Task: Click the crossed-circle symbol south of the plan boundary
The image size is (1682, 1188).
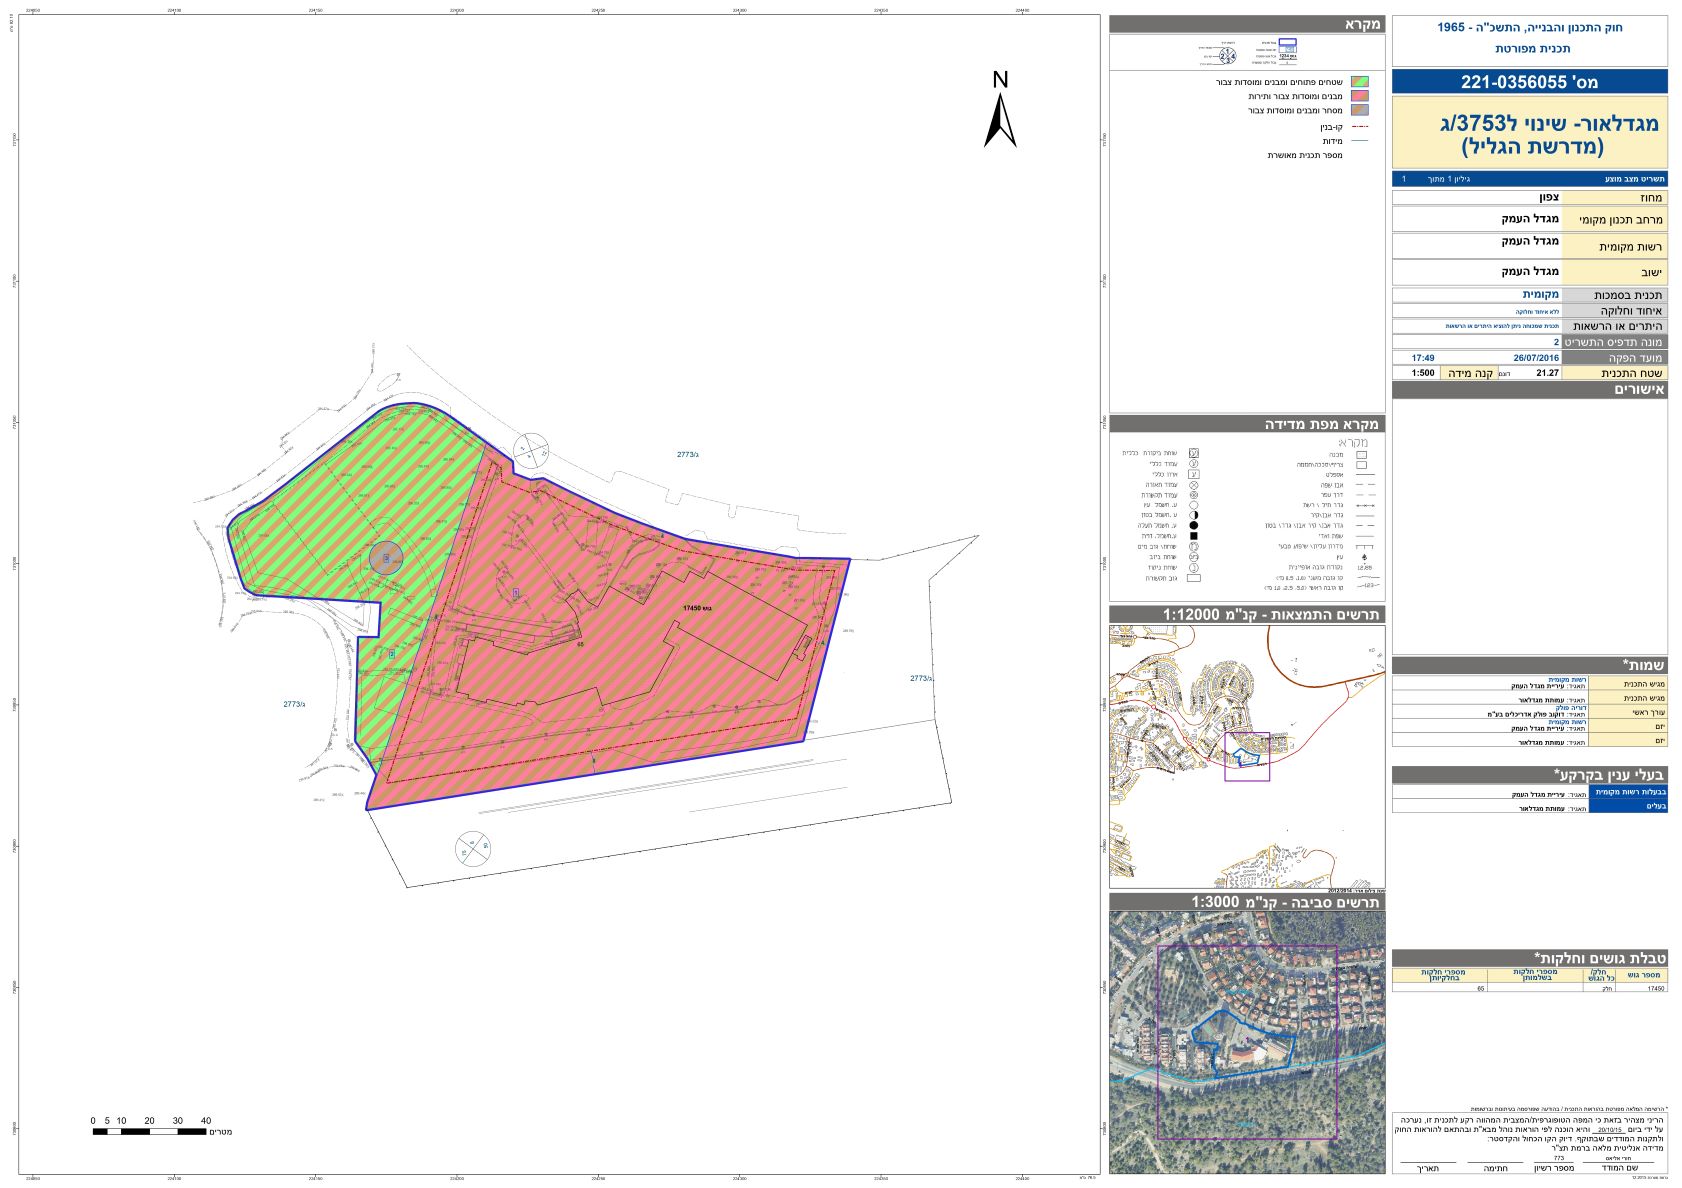Action: click(473, 849)
